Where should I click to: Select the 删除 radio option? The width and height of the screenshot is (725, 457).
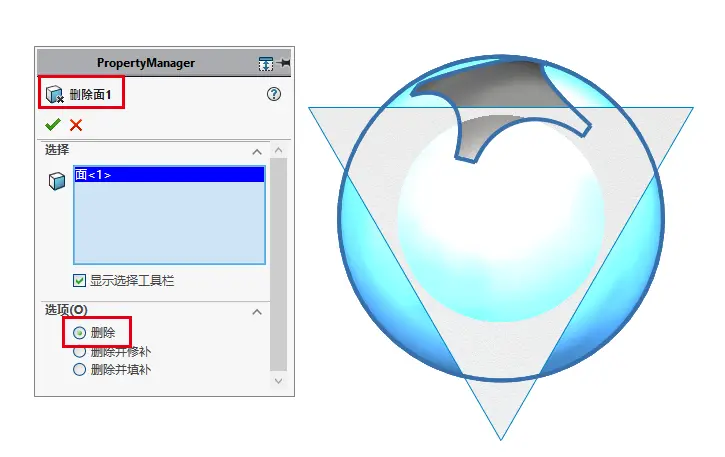pos(80,333)
